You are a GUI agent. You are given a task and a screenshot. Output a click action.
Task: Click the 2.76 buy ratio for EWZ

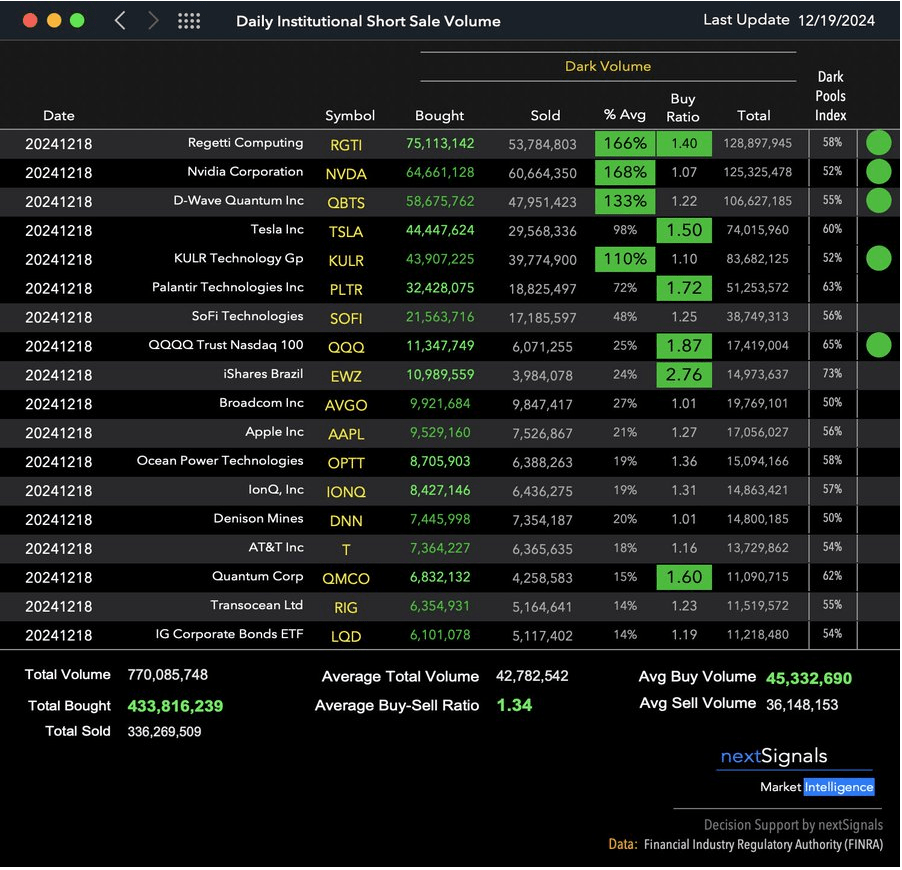click(x=684, y=375)
